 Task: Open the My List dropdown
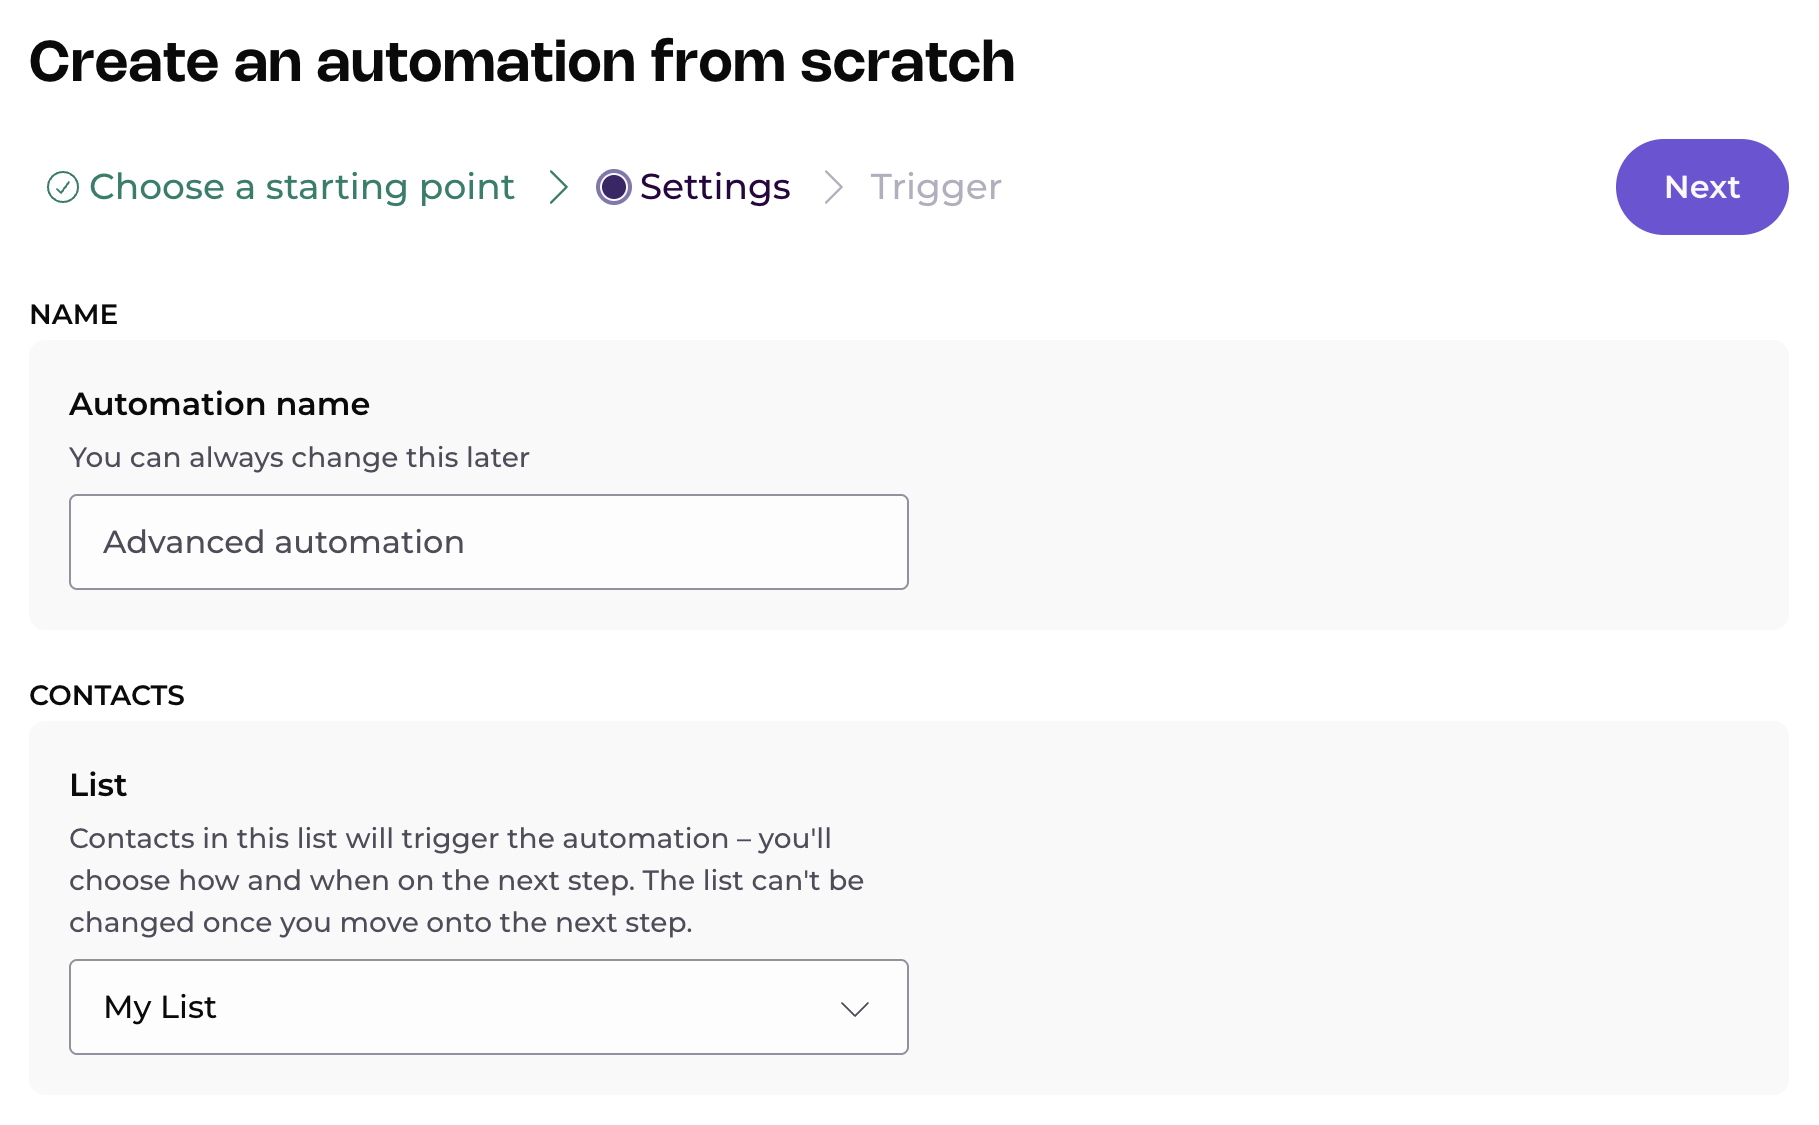tap(488, 1007)
